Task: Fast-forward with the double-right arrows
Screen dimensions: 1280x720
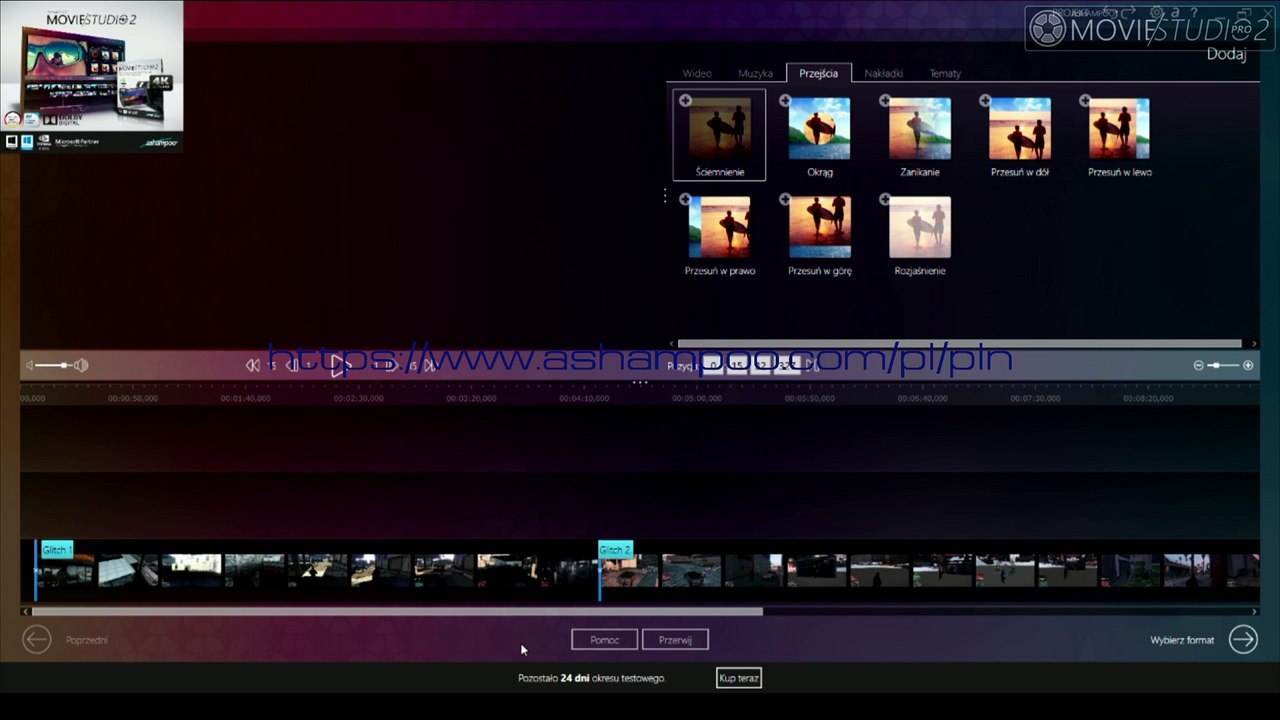Action: pyautogui.click(x=431, y=365)
